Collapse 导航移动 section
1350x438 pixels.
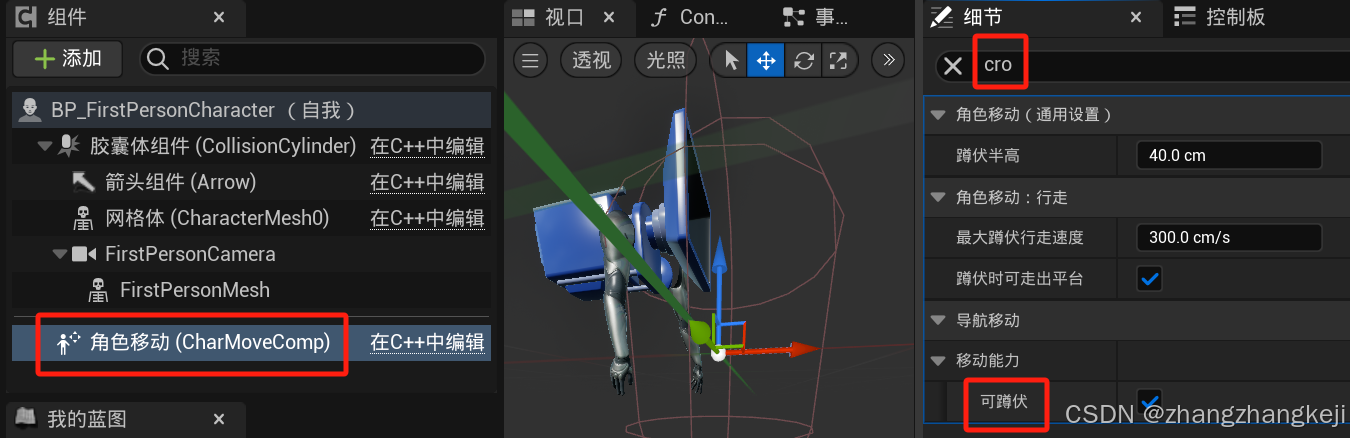pyautogui.click(x=937, y=320)
